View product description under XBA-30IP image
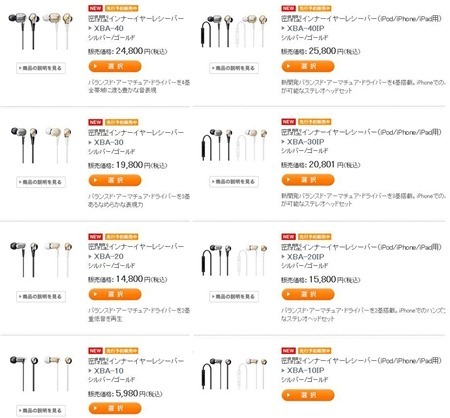The height and width of the screenshot is (418, 450). (x=234, y=182)
